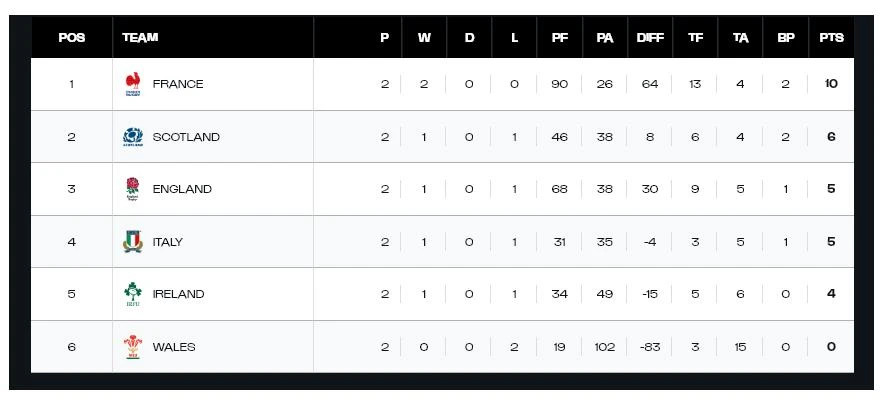
Task: Click France's 10 points value
Action: click(831, 84)
